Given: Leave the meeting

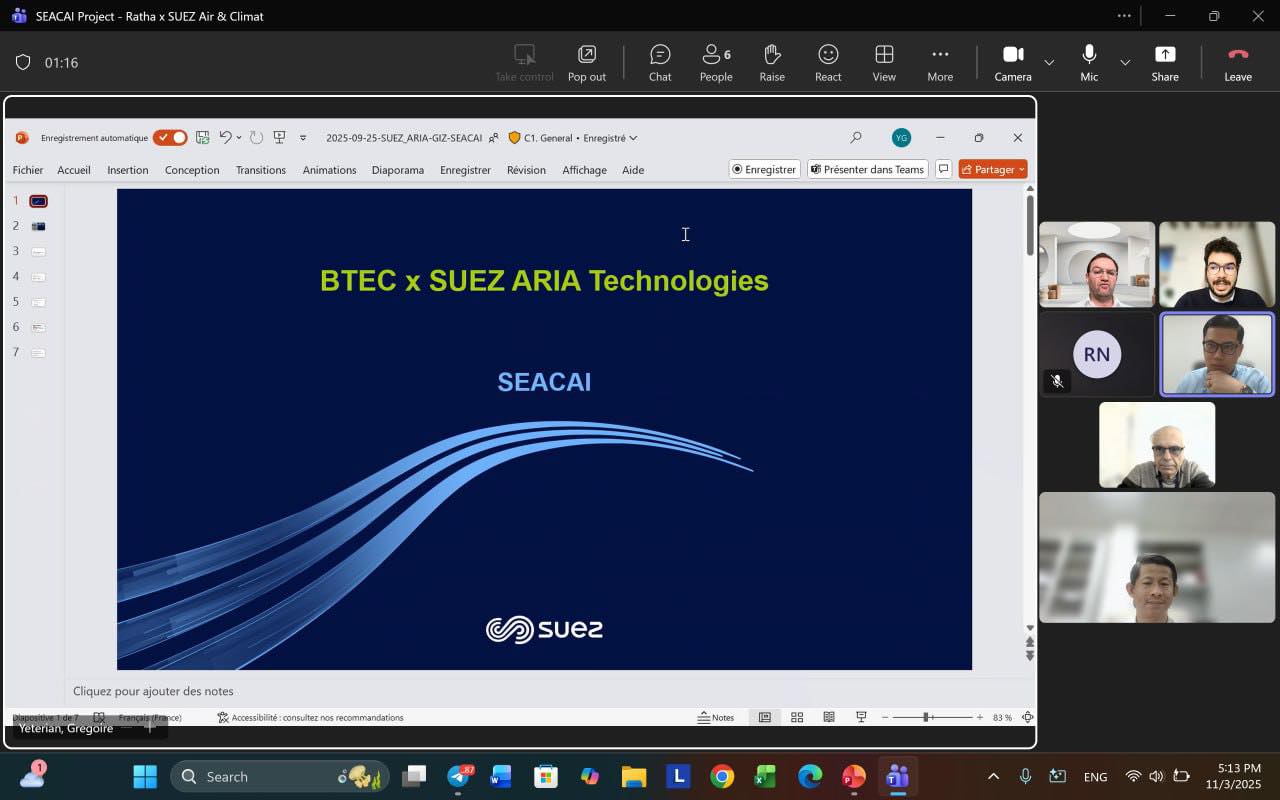Looking at the screenshot, I should (1238, 62).
